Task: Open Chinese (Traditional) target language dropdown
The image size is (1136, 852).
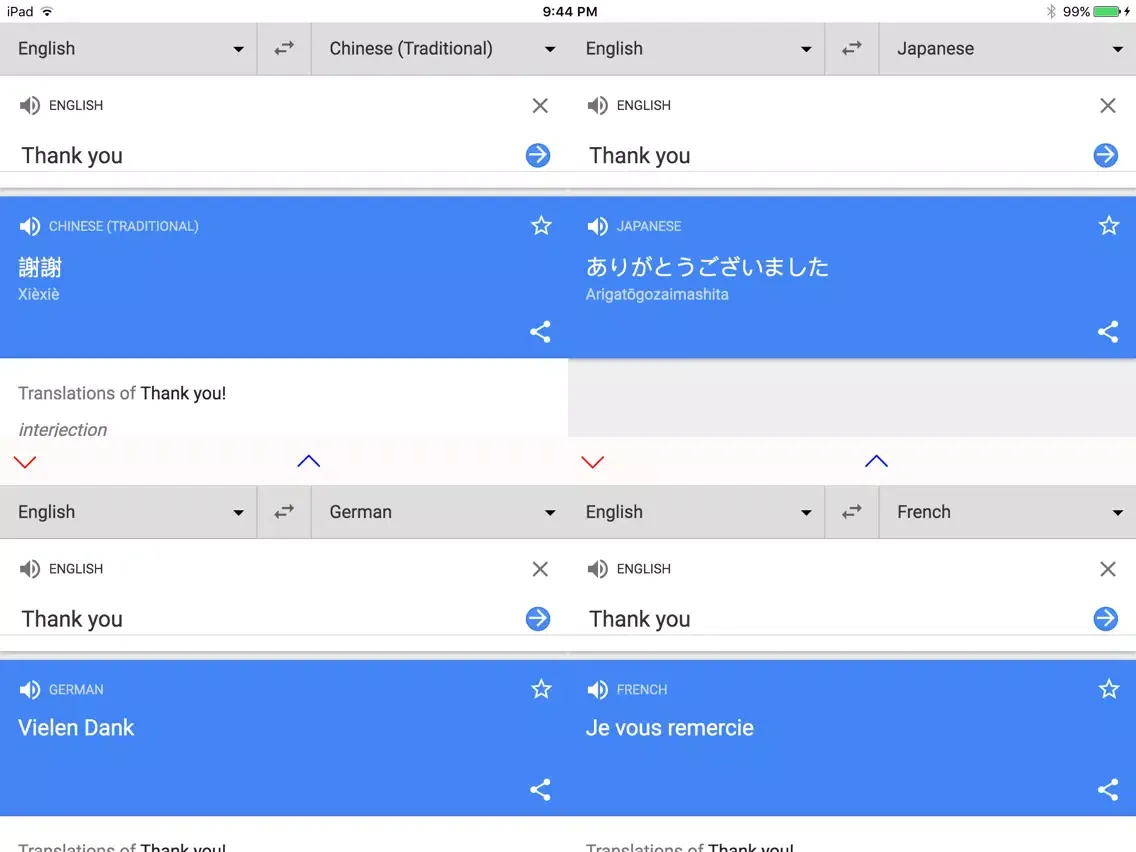Action: (x=440, y=49)
